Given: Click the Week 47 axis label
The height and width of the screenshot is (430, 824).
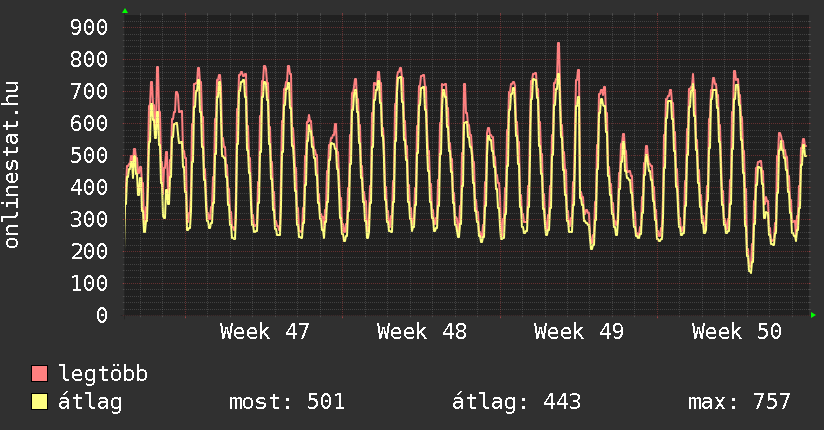Looking at the screenshot, I should click(265, 332).
